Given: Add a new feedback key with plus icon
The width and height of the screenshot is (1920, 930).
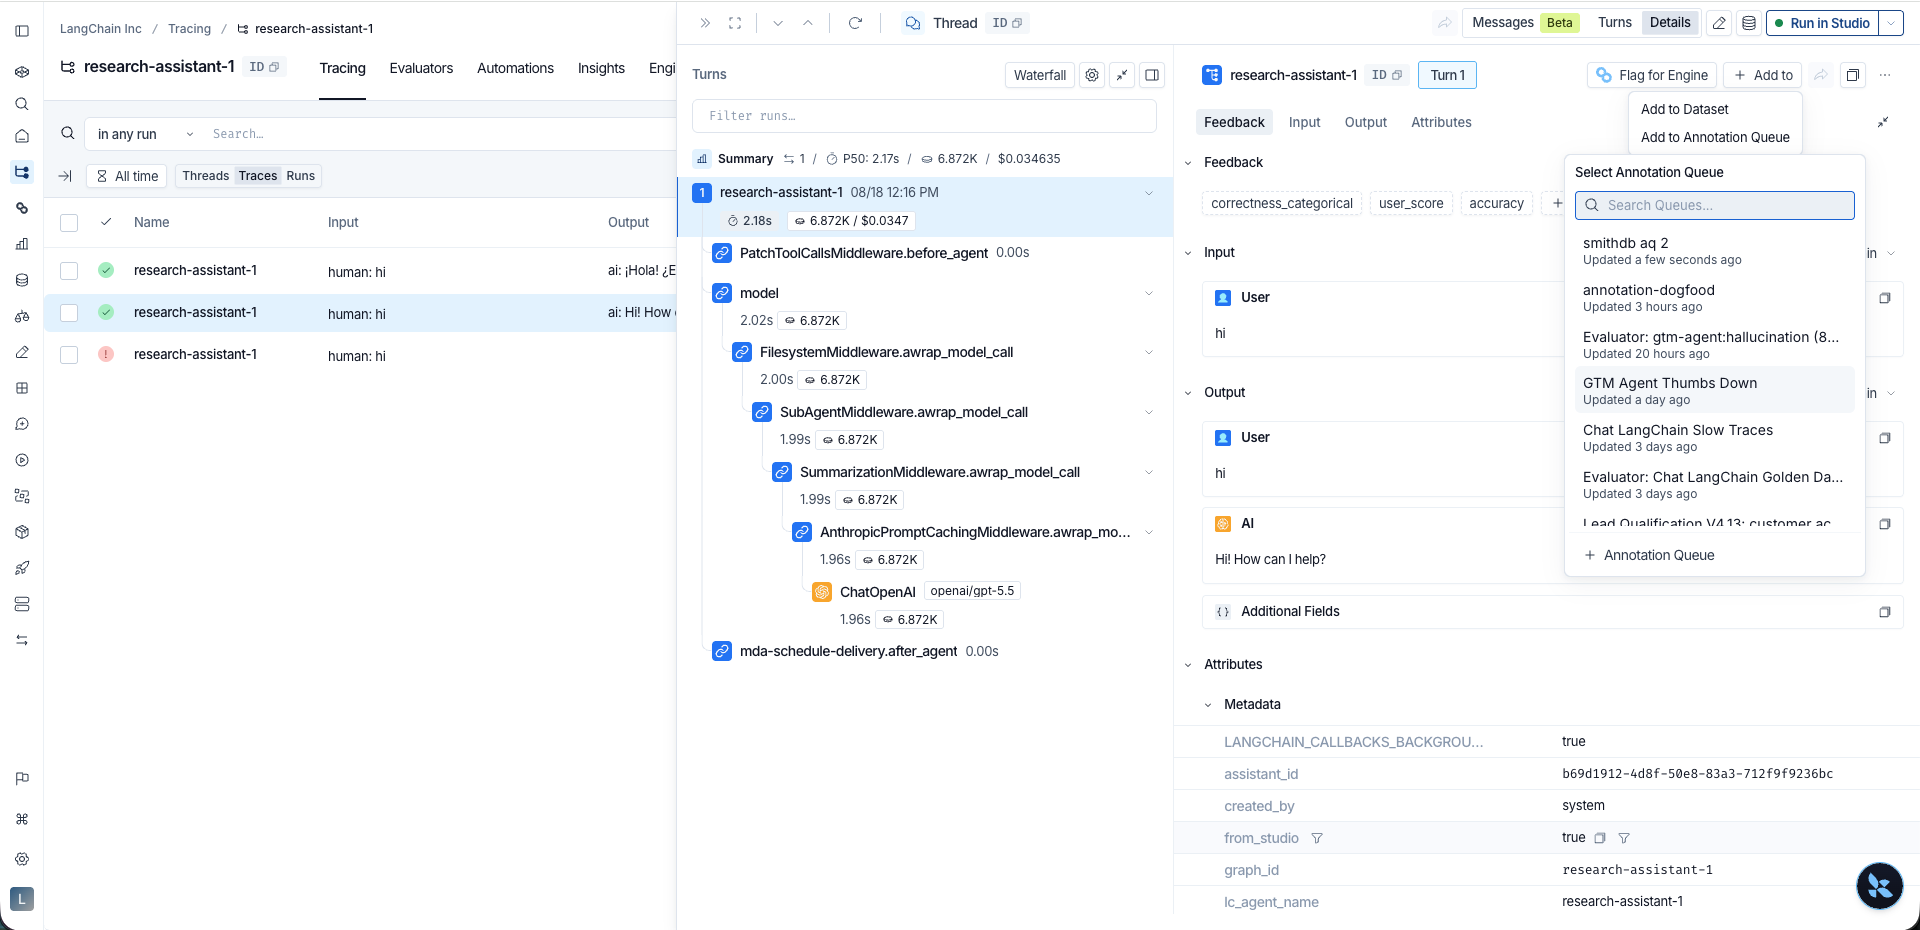Looking at the screenshot, I should [1557, 203].
